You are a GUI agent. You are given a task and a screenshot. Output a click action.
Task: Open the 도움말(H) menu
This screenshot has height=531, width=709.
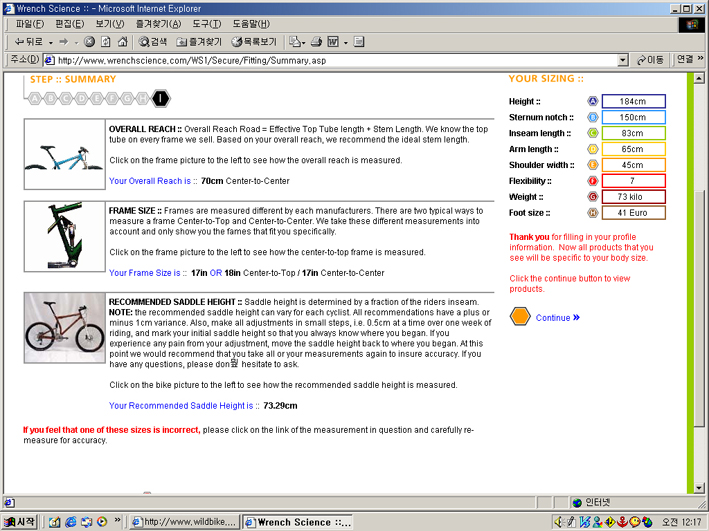coord(251,24)
